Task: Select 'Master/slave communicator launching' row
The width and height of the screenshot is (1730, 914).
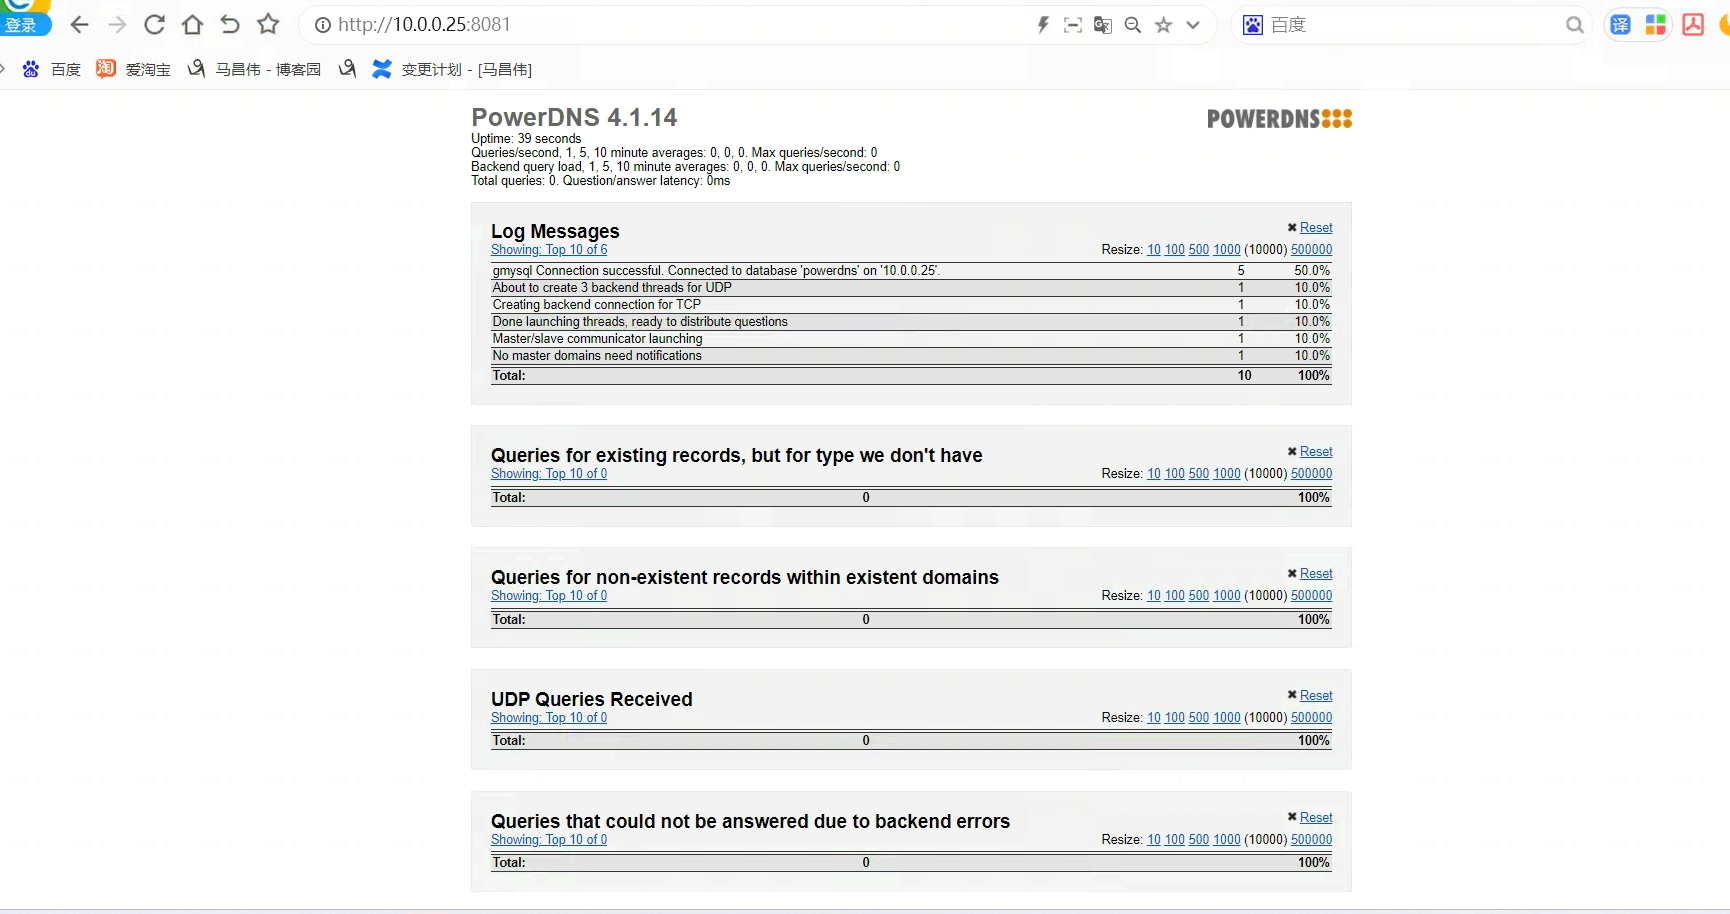Action: 911,339
